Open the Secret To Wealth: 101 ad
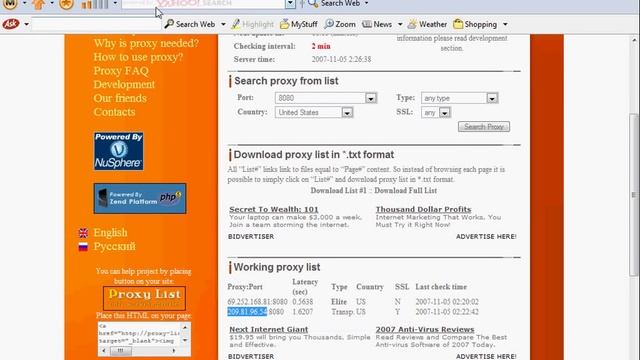The height and width of the screenshot is (360, 640). coord(273,209)
